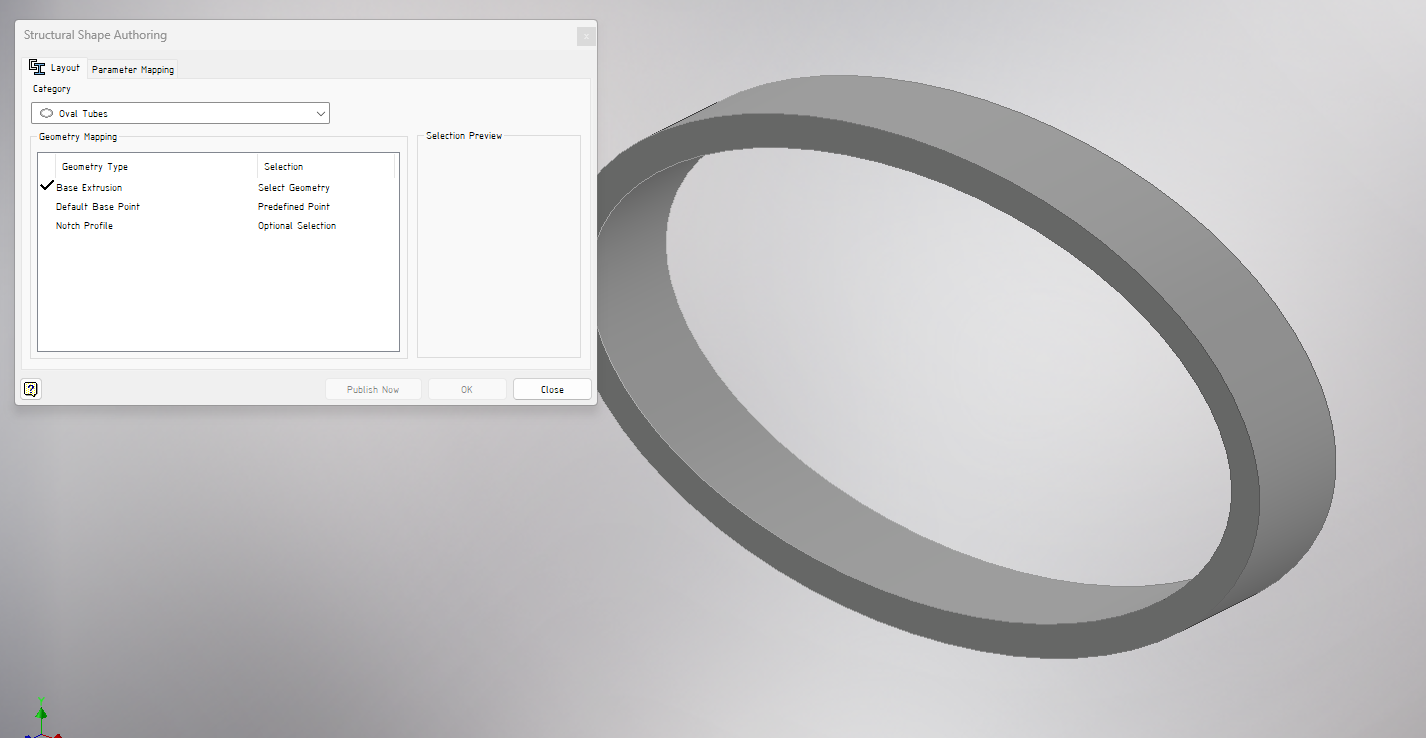Switch to the Parameter Mapping tab

click(x=132, y=69)
